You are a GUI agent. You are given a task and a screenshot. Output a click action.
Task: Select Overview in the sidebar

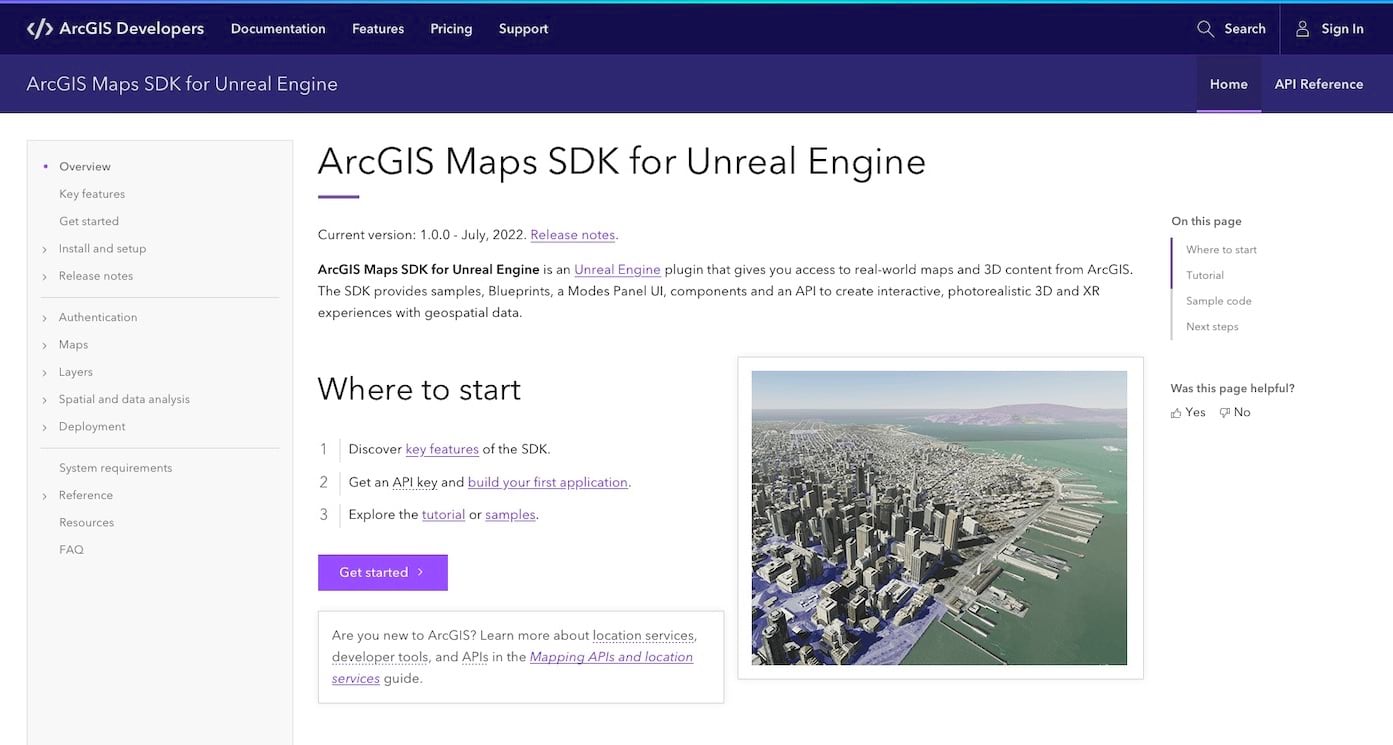85,167
